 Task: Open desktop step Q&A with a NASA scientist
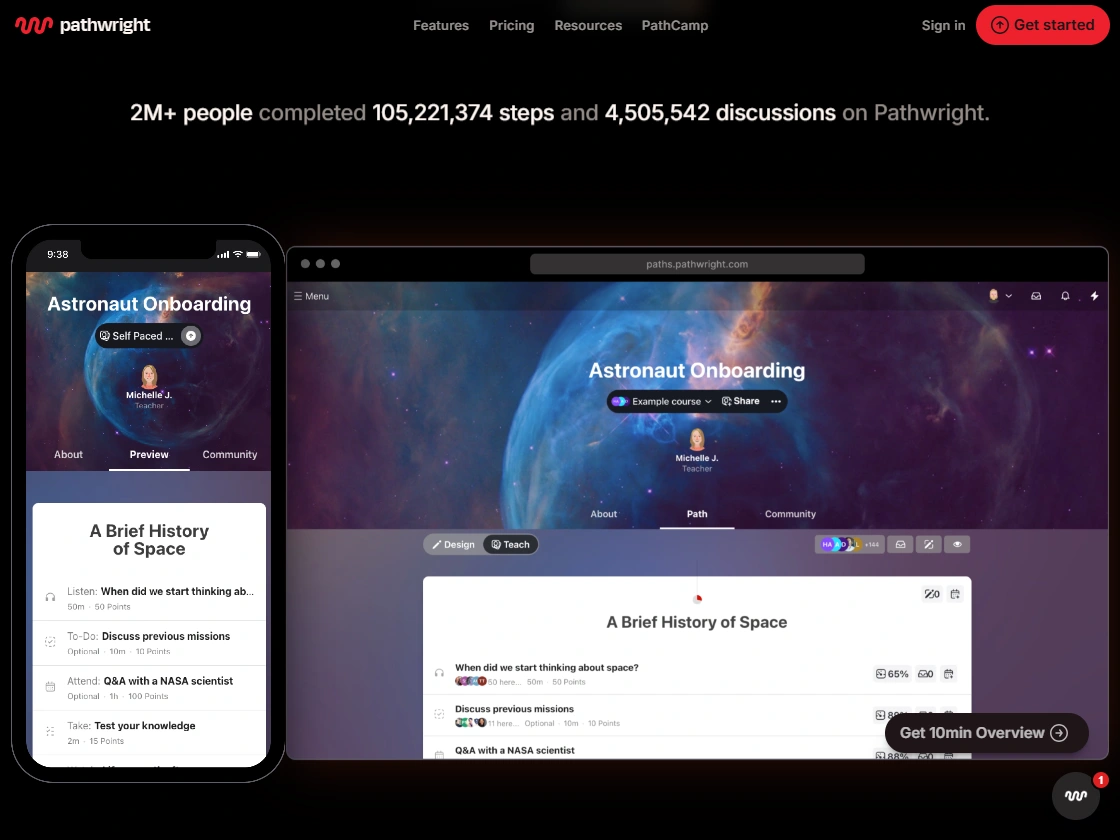[x=514, y=750]
